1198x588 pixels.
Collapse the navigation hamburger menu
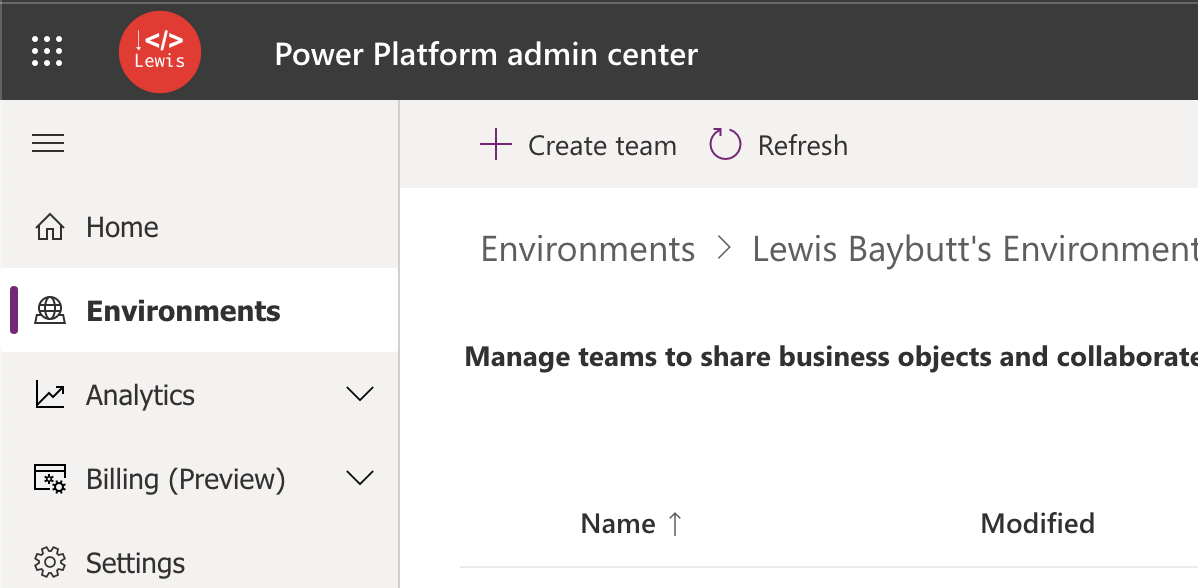48,143
